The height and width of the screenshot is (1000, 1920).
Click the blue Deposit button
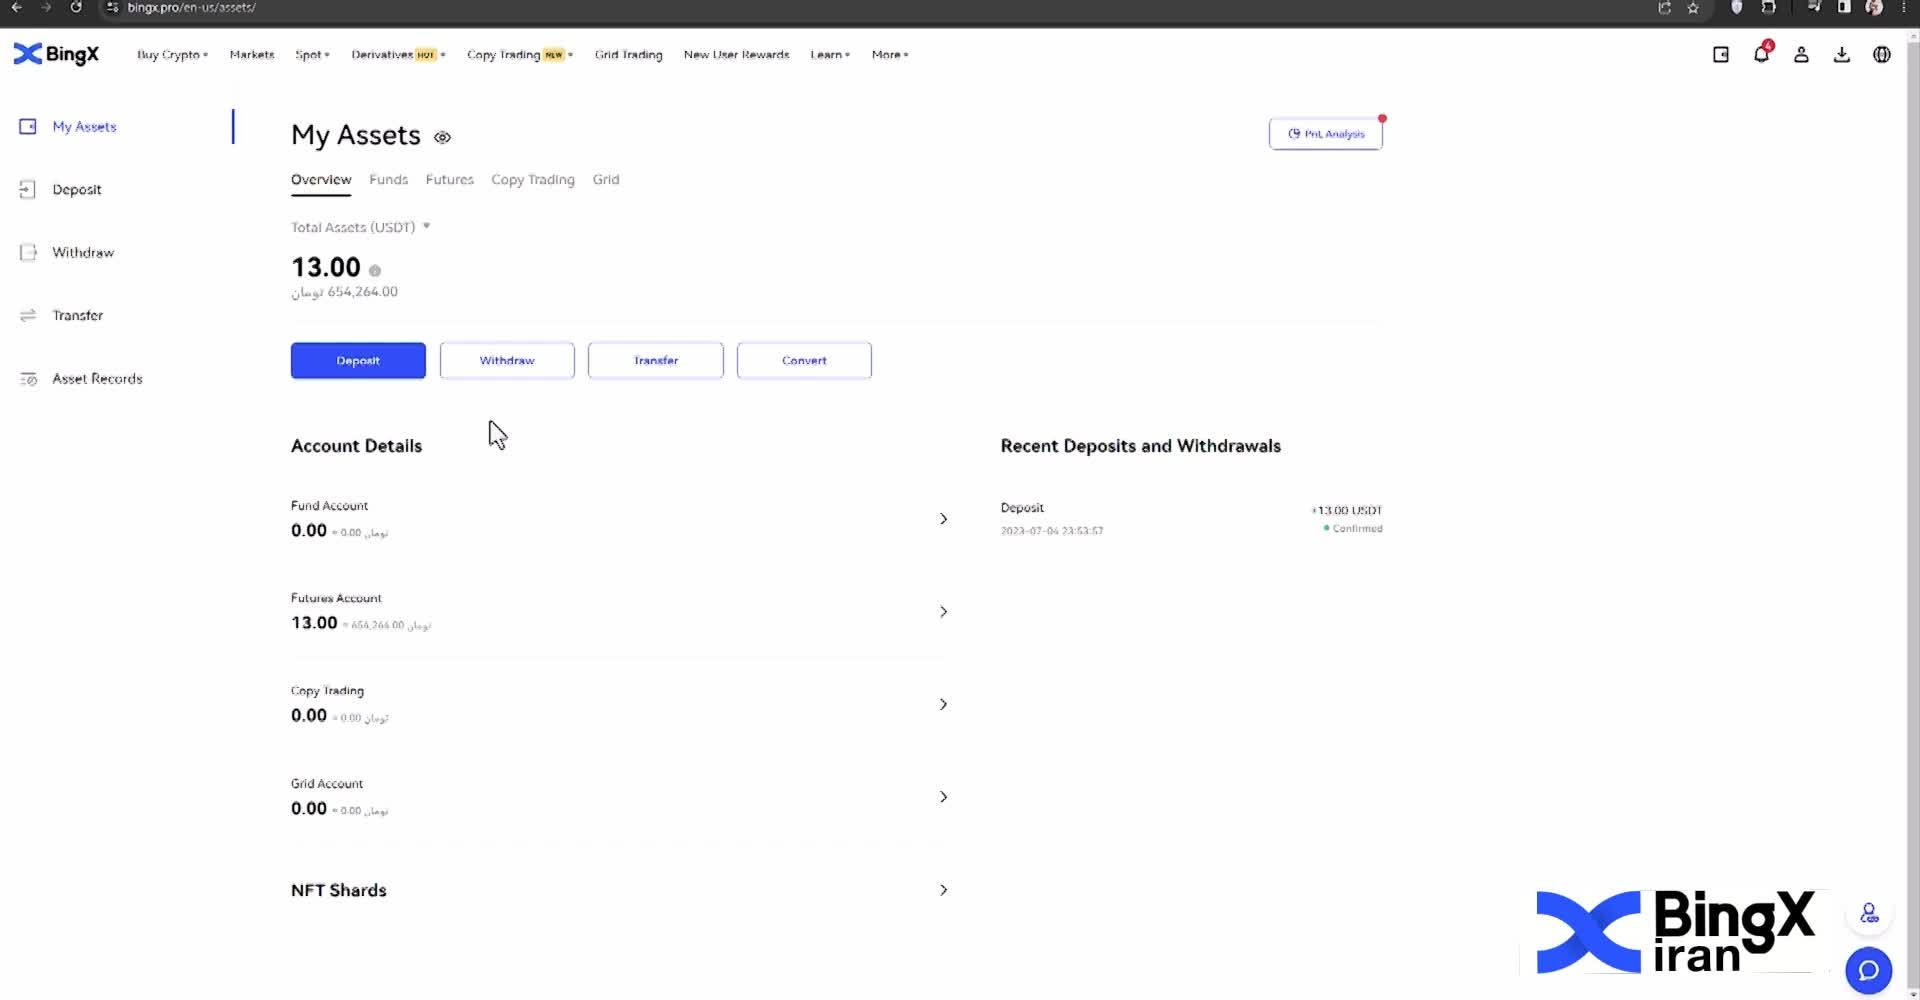pyautogui.click(x=358, y=360)
